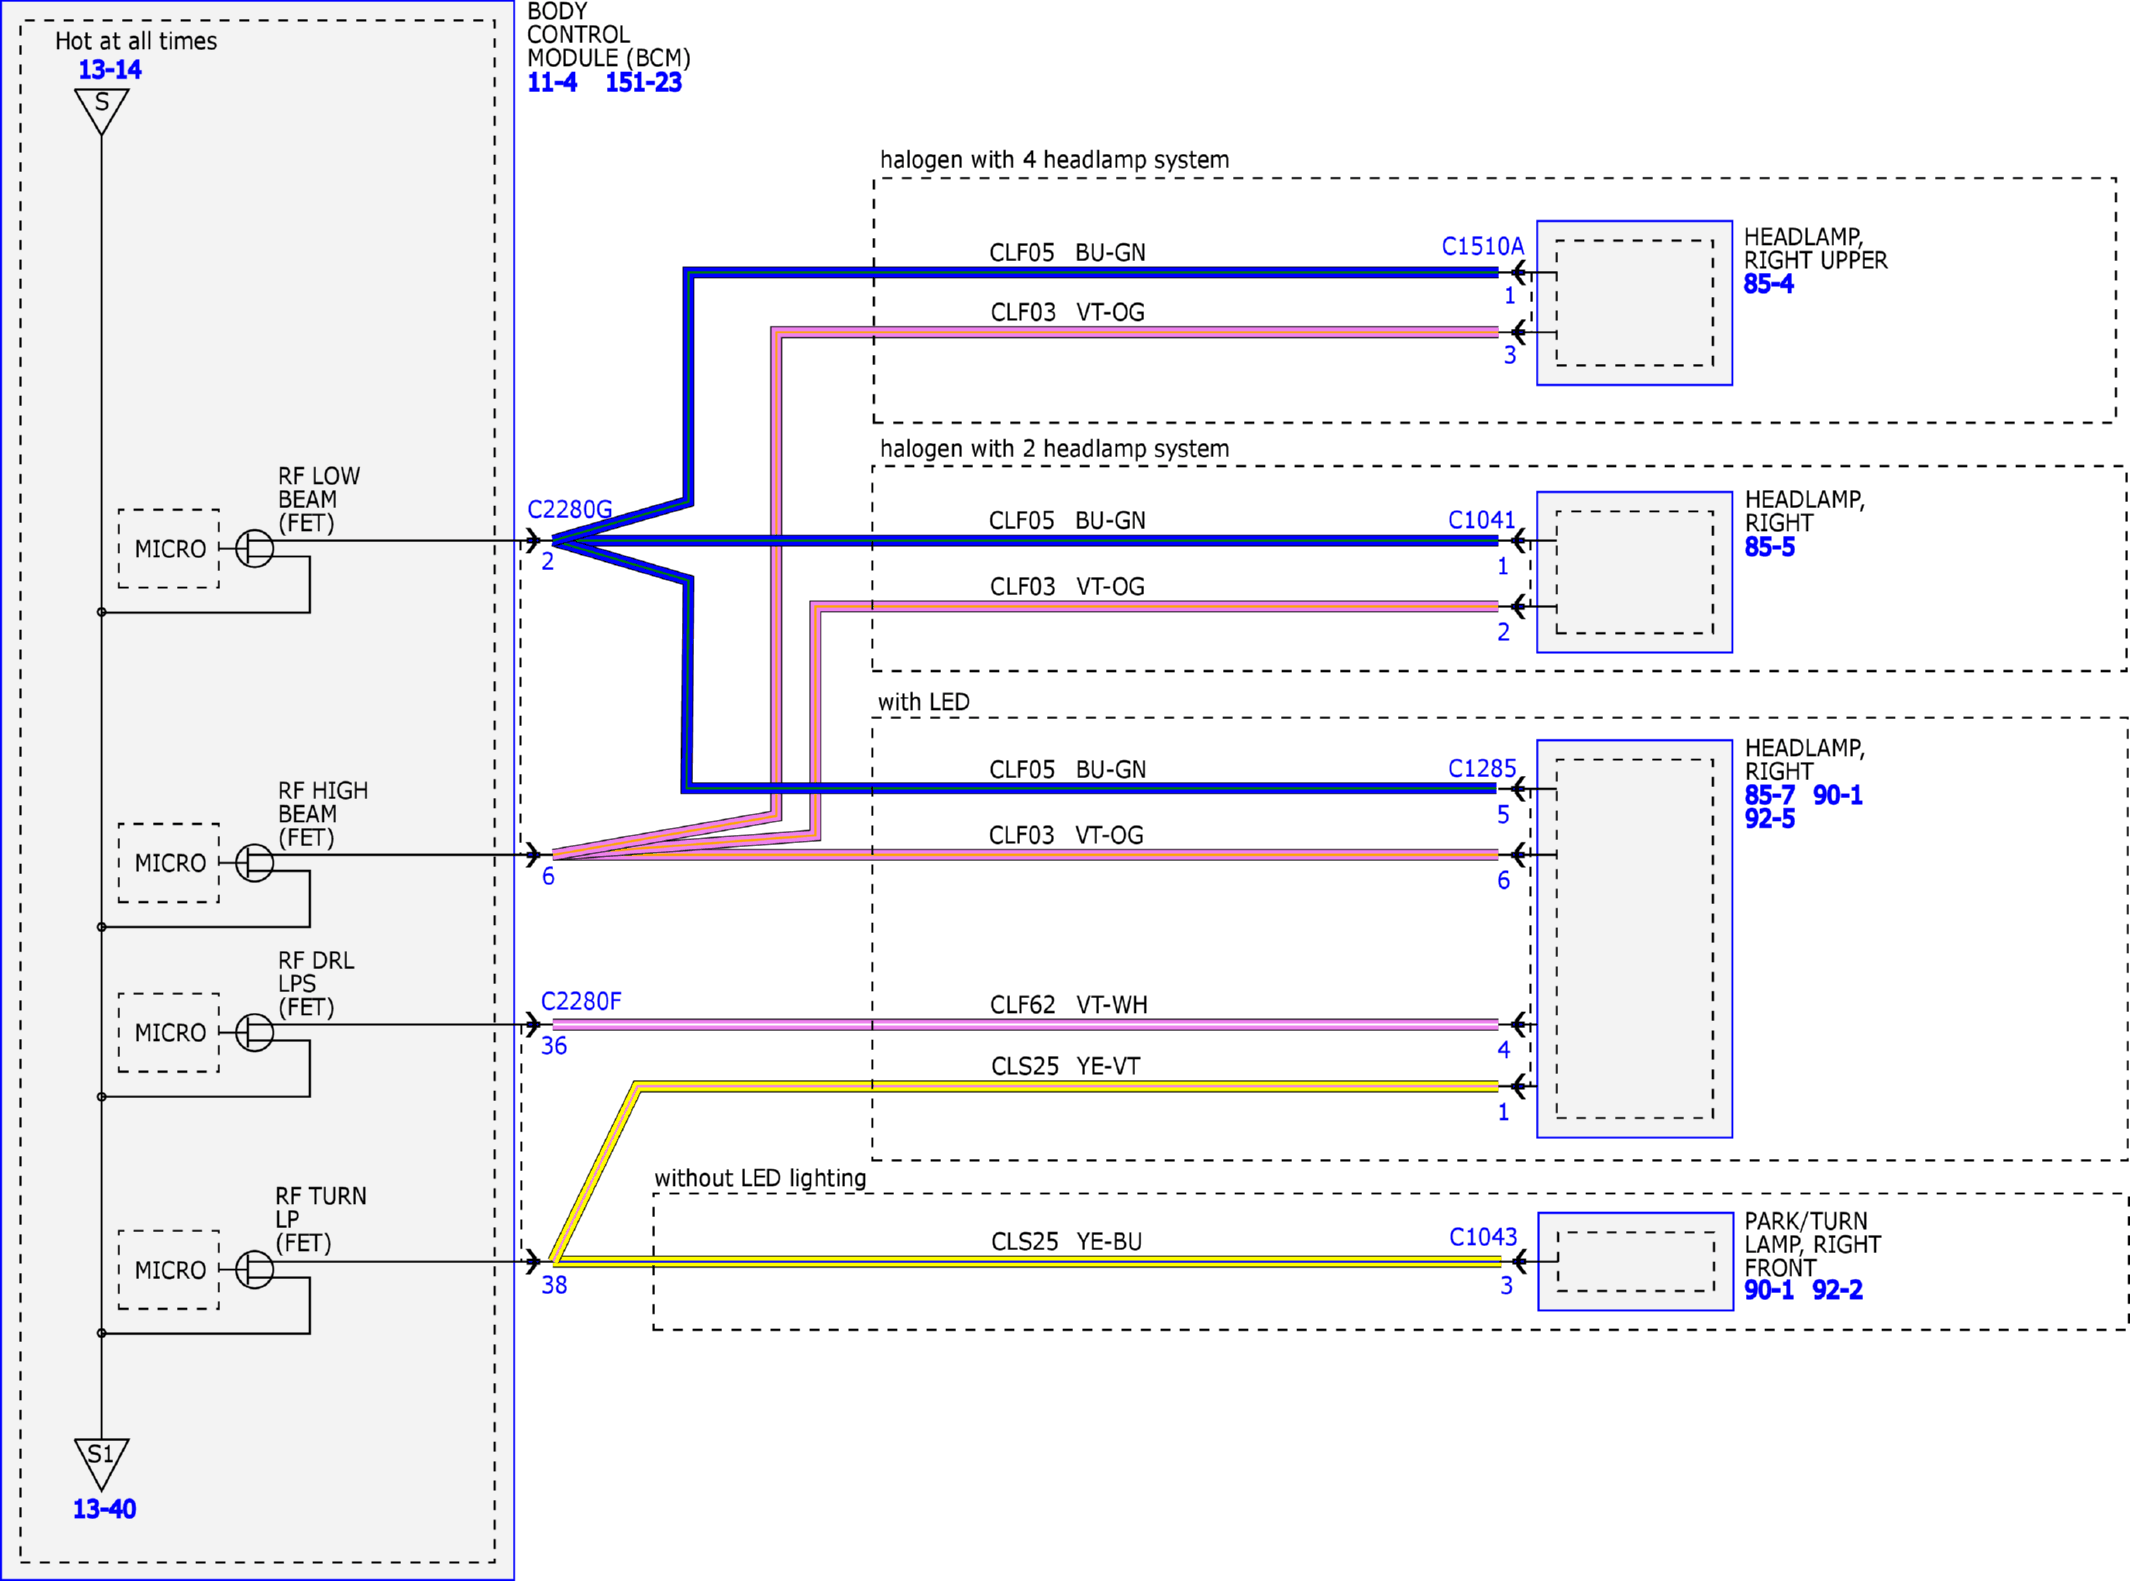This screenshot has width=2130, height=1581.
Task: Click connector label C1043
Action: click(x=1483, y=1237)
